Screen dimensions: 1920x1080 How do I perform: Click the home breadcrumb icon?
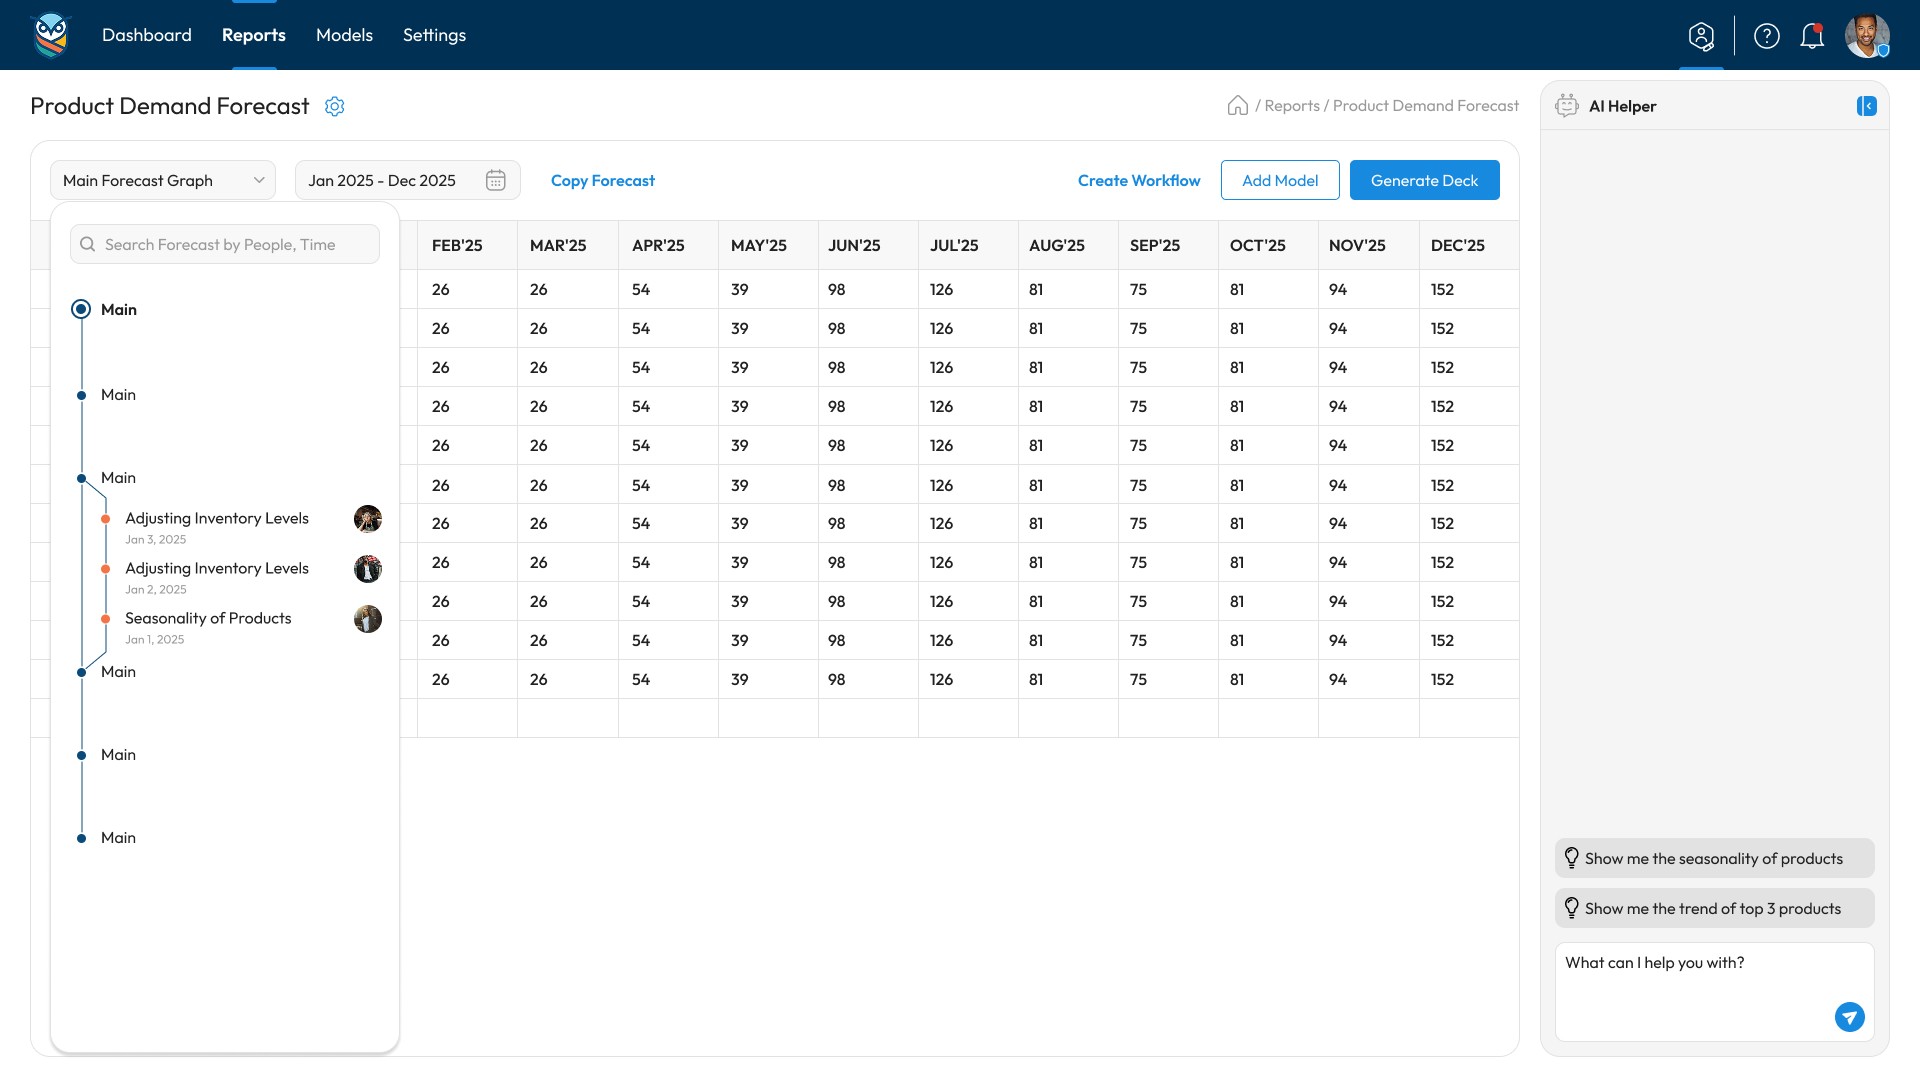pos(1237,106)
